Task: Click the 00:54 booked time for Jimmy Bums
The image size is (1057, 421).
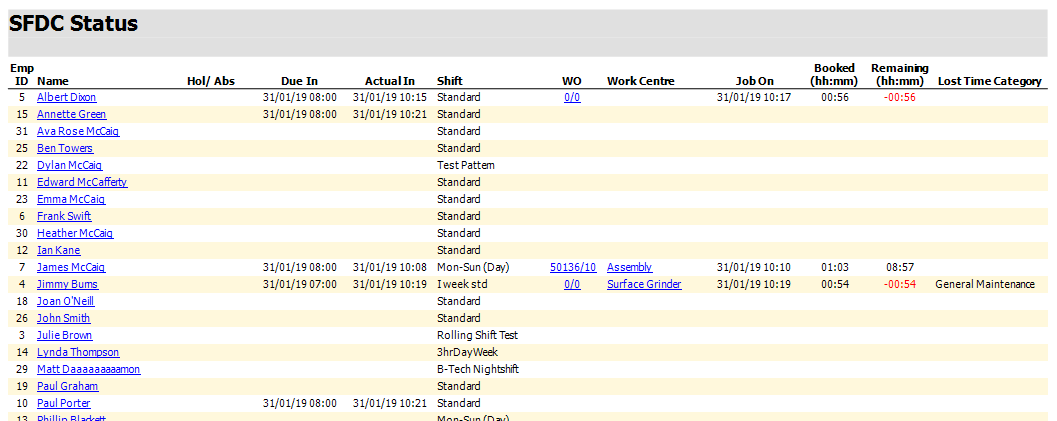Action: click(835, 284)
